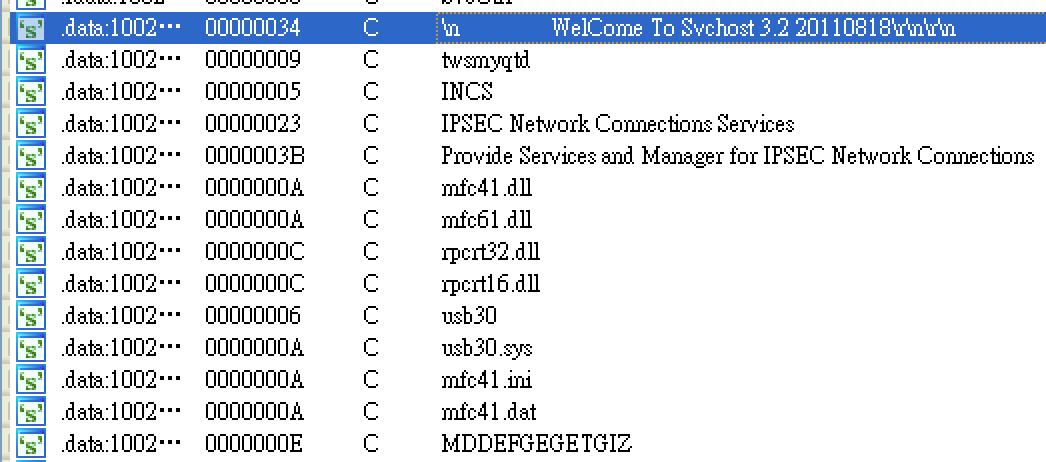Click the icon of the highlighted WelCome row
1046x462 pixels.
coord(31,28)
